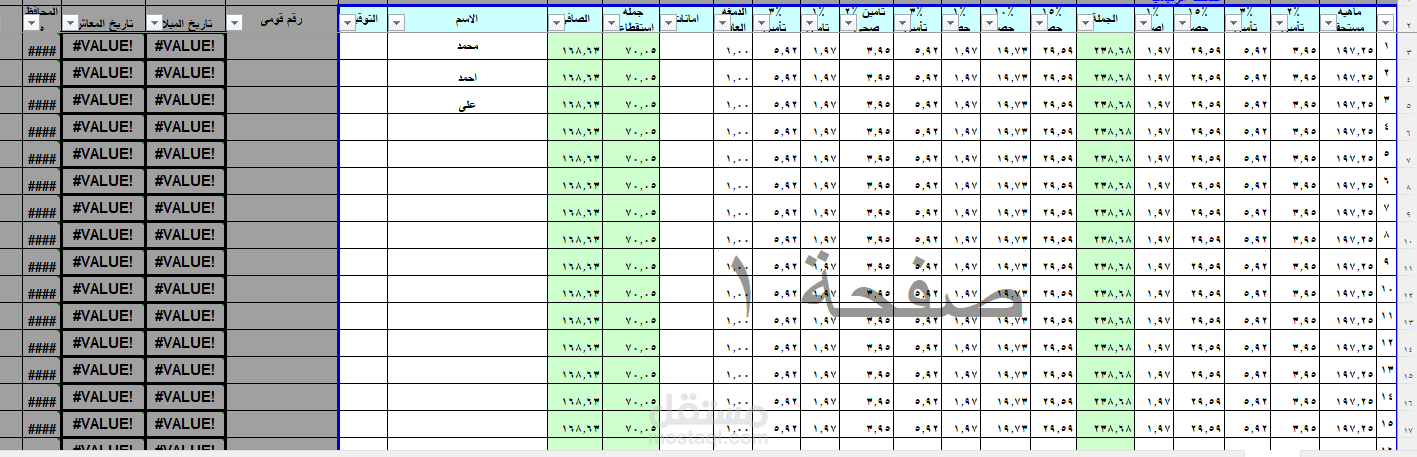Screen dimensions: 1417x457
Task: Open filter dropdown for تاريخ الميلاد column
Action: 153,23
